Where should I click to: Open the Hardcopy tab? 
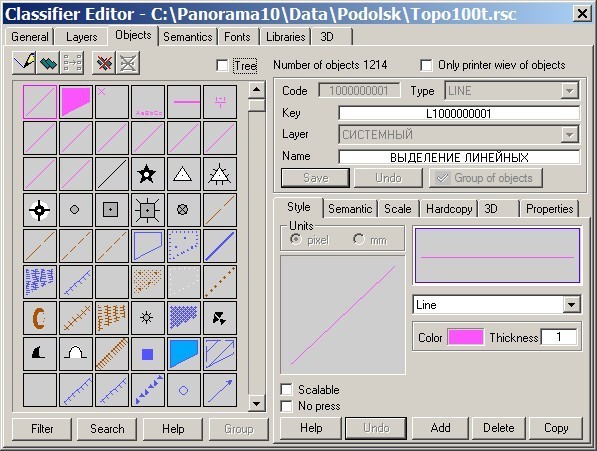pyautogui.click(x=449, y=209)
